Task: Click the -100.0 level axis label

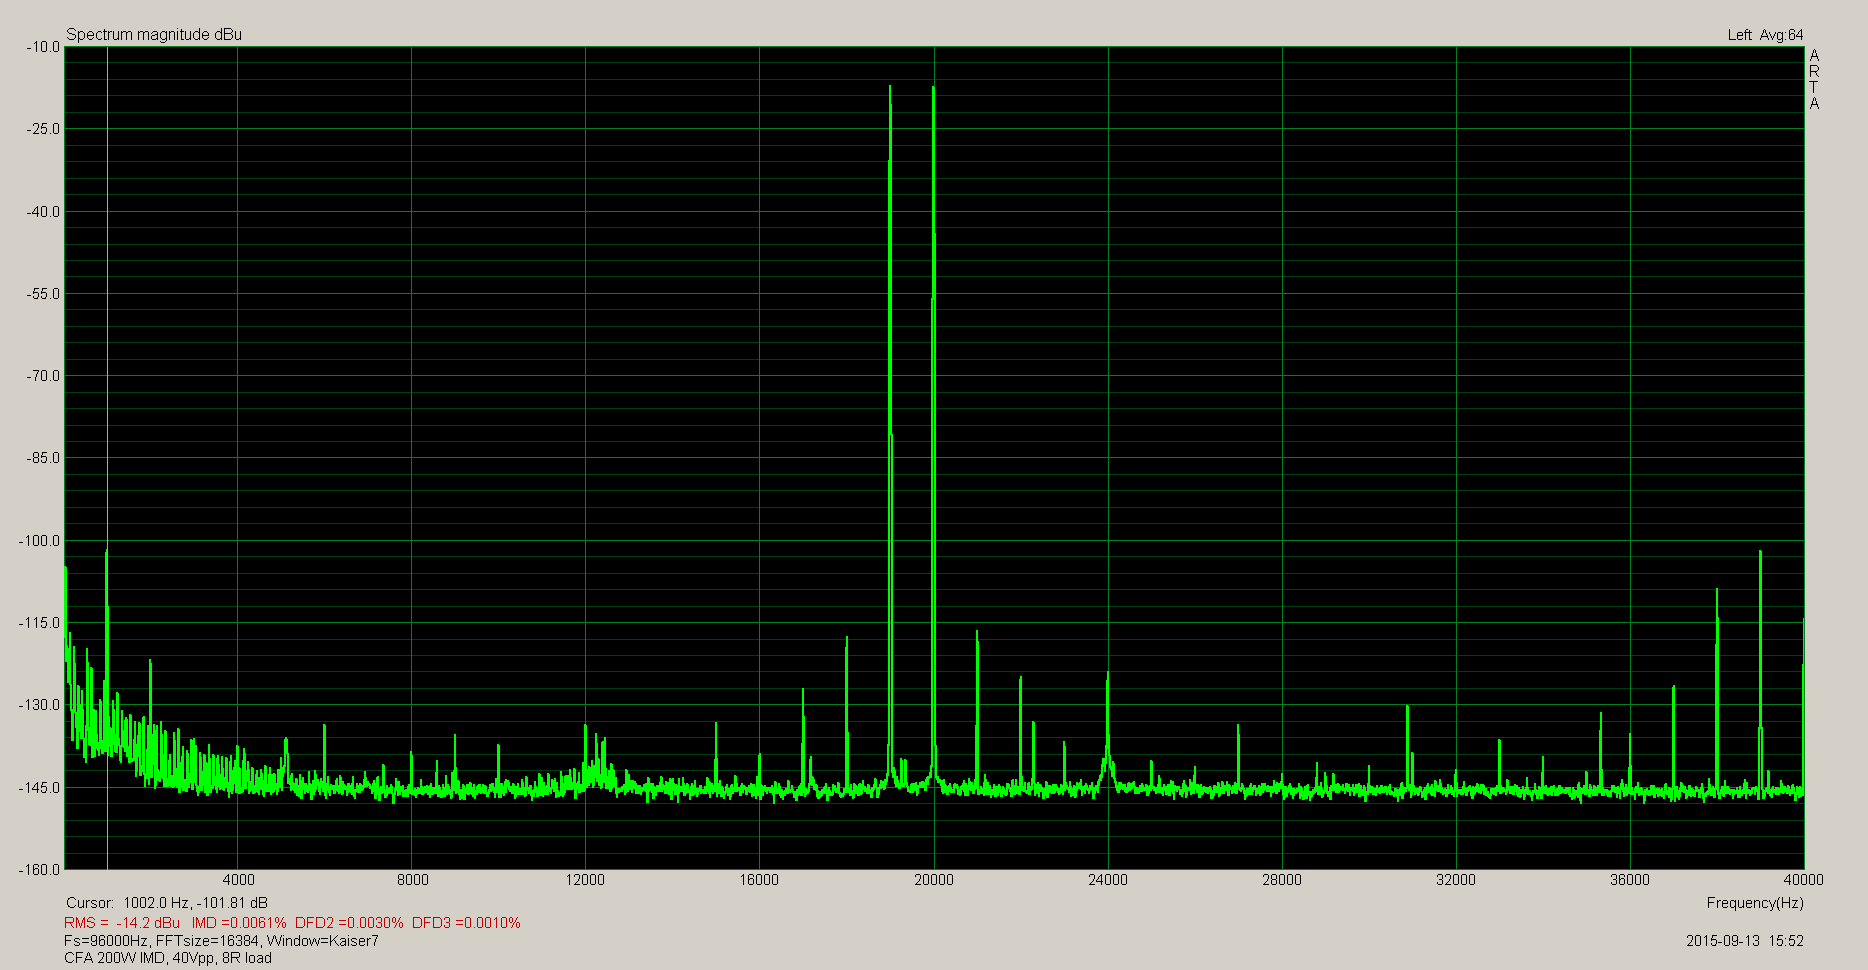Action: tap(39, 541)
